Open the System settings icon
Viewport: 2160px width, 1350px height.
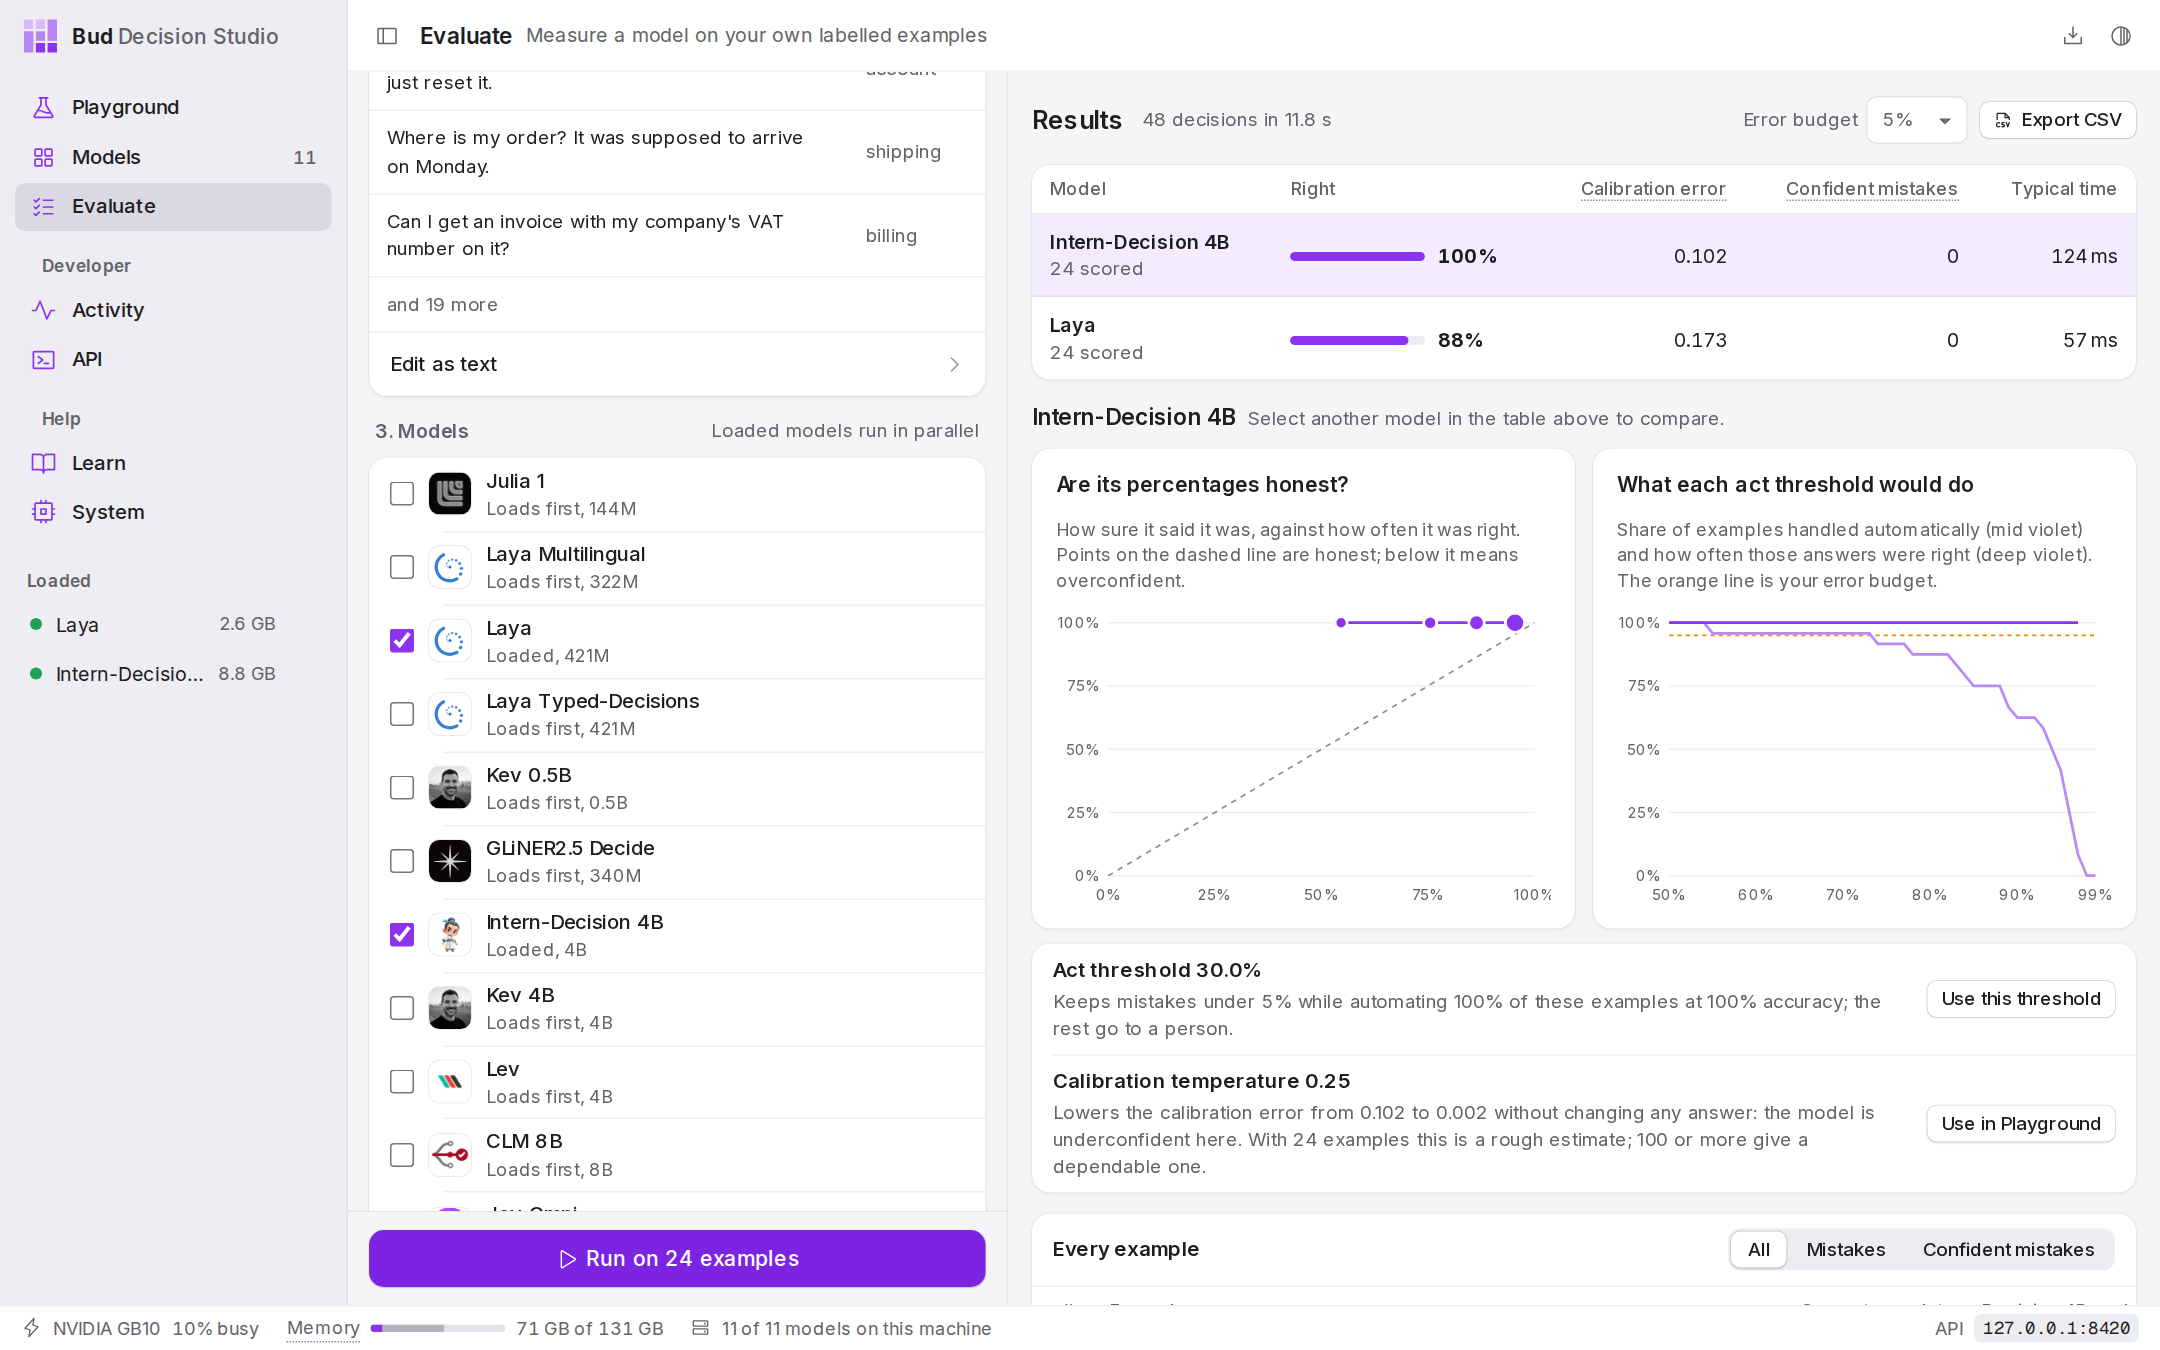point(43,512)
